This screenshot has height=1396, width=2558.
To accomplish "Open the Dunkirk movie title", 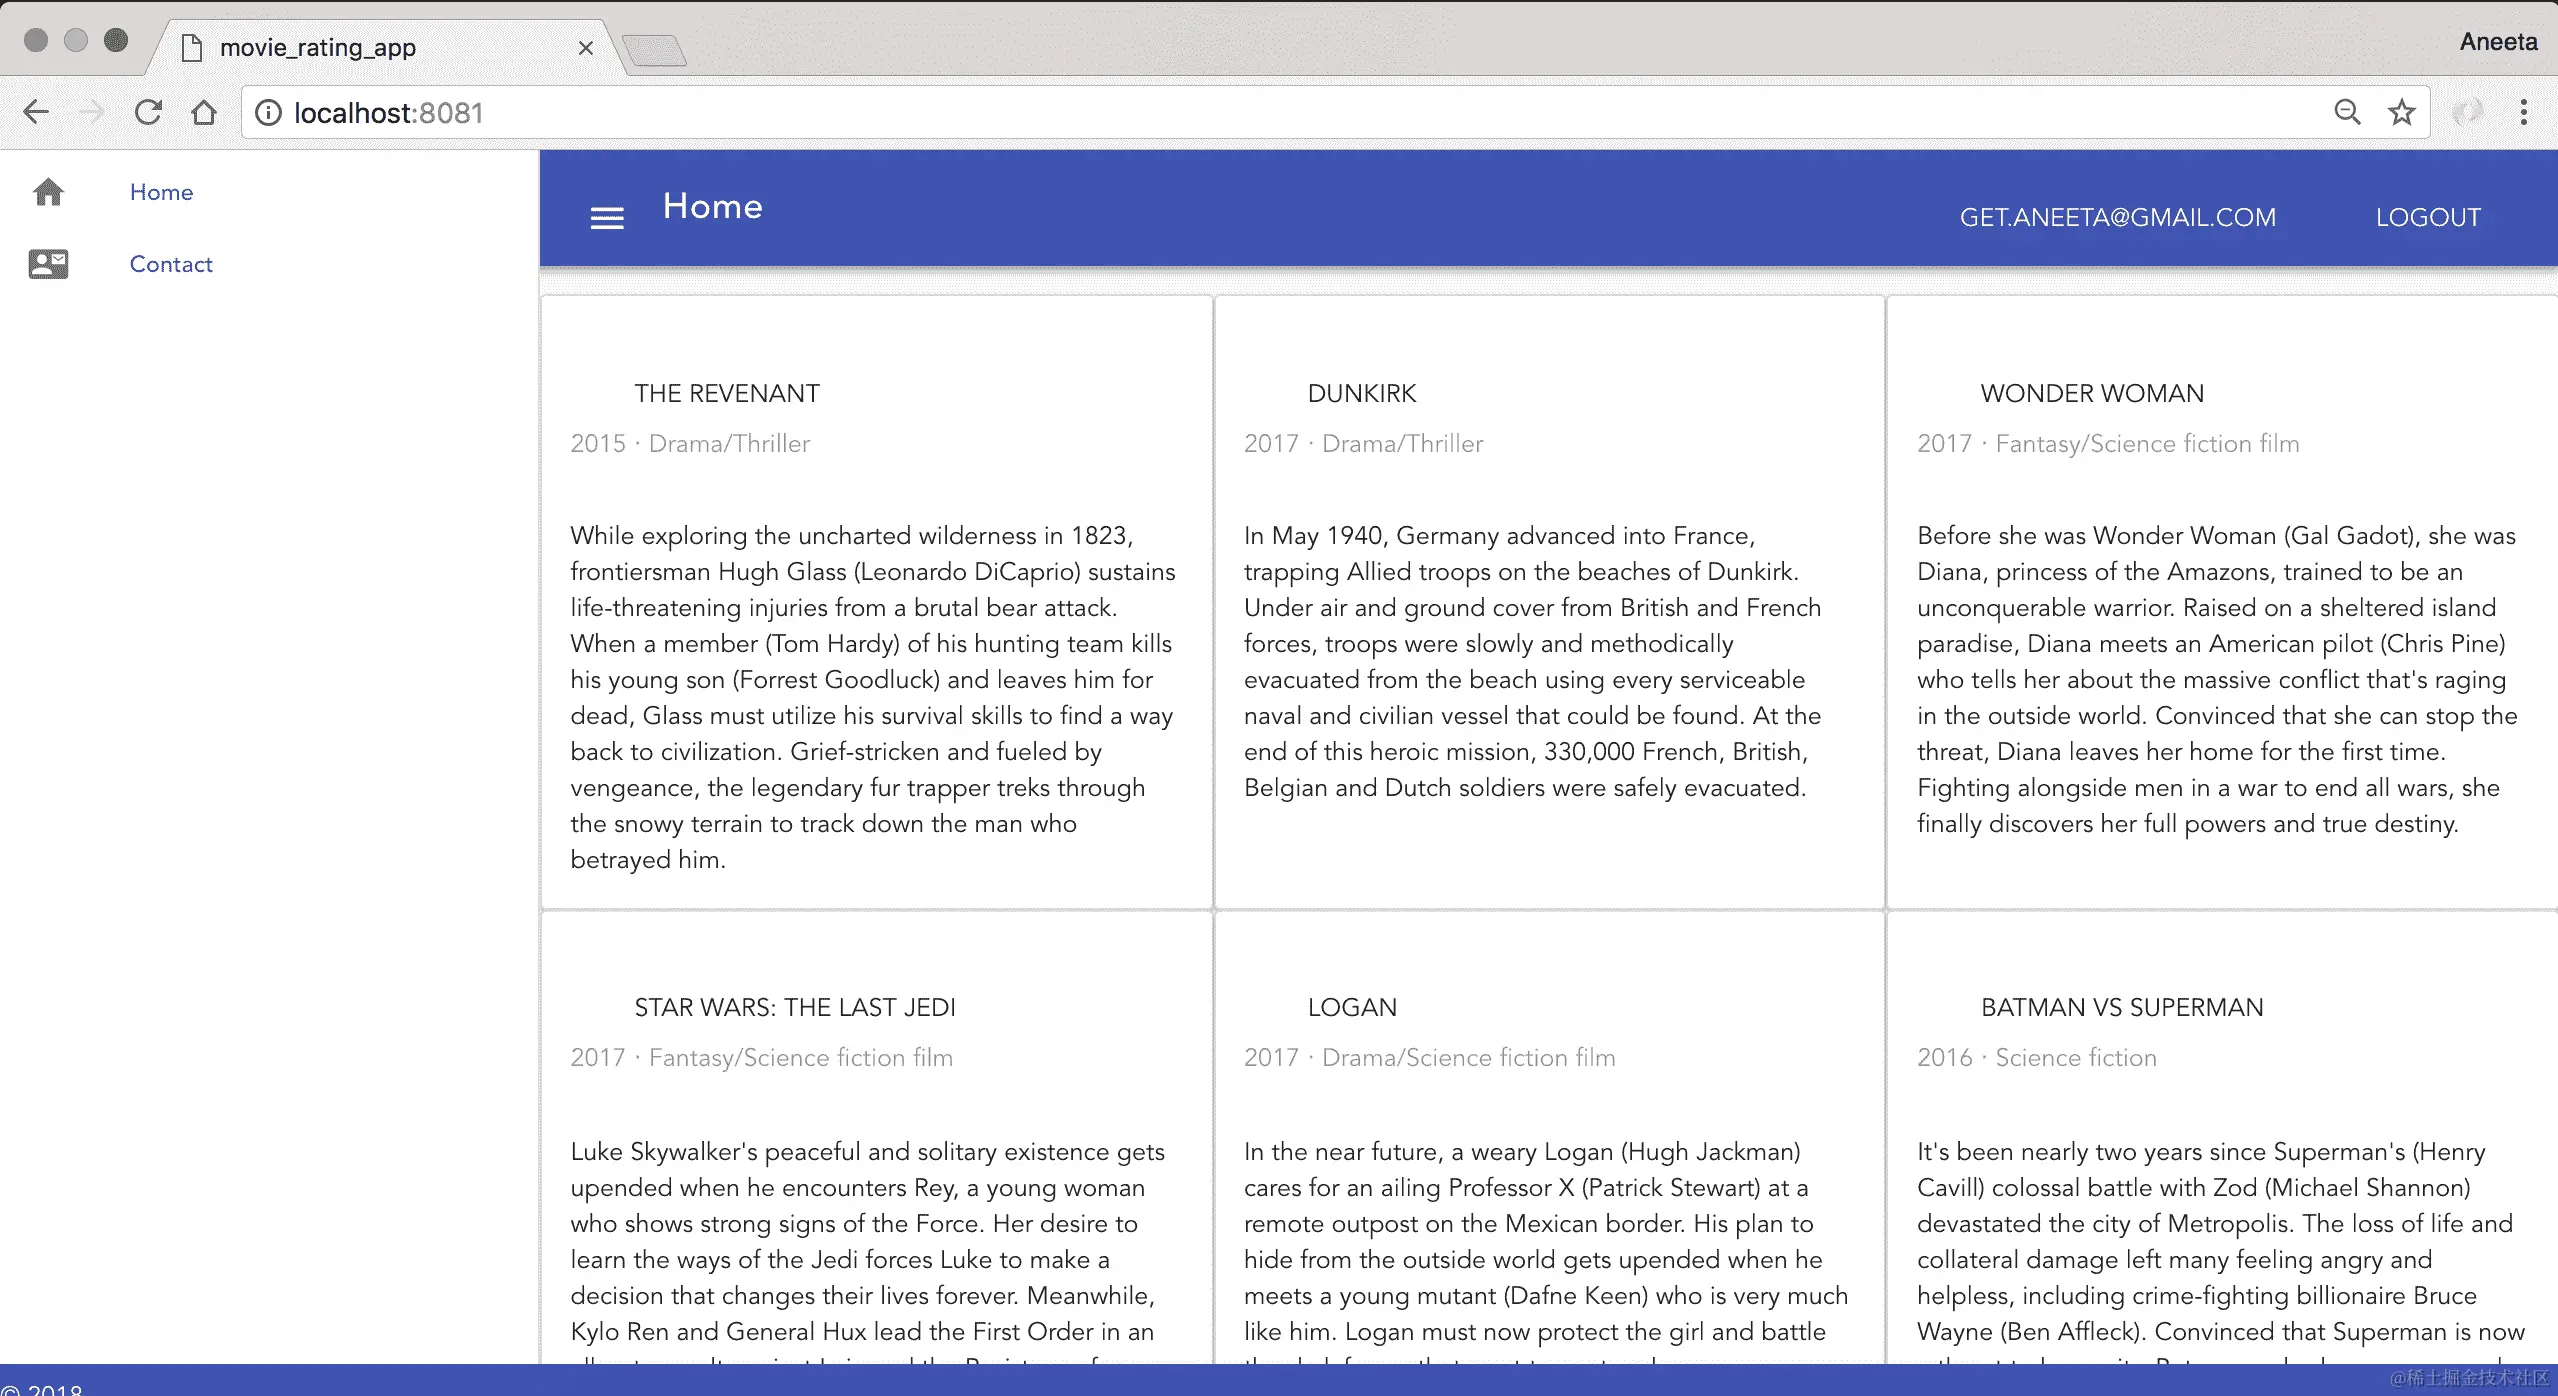I will [x=1361, y=394].
